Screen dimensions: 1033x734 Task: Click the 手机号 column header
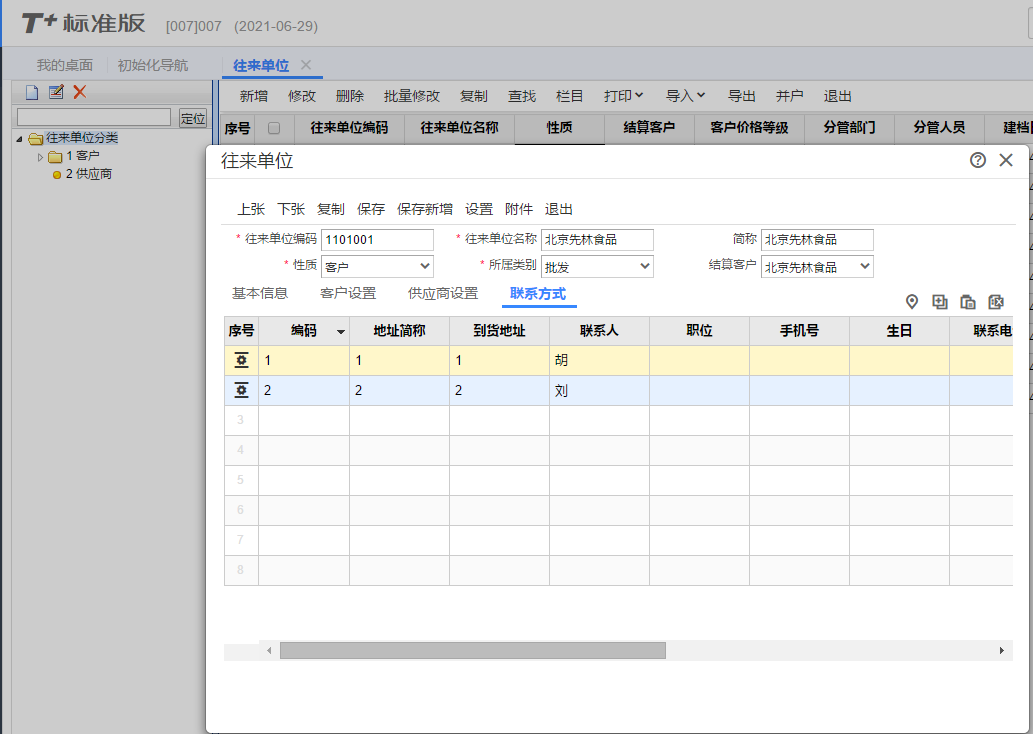800,331
